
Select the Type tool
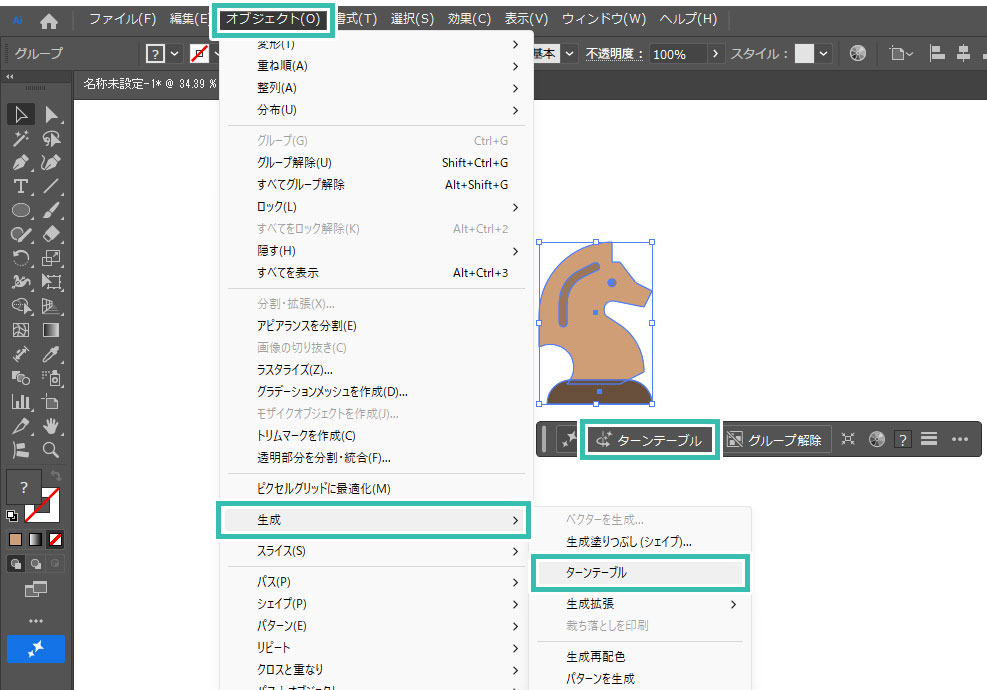point(20,186)
